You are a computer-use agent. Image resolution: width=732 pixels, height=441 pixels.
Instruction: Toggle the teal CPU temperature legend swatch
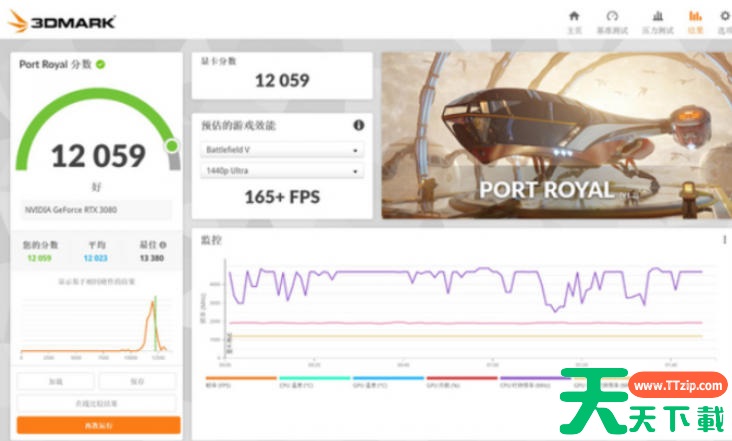315,378
